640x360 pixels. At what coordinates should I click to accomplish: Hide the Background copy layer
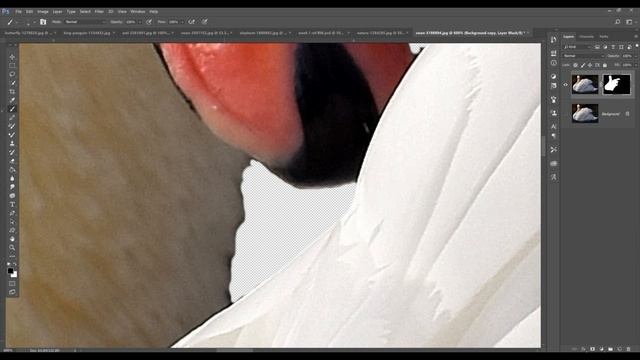[566, 85]
